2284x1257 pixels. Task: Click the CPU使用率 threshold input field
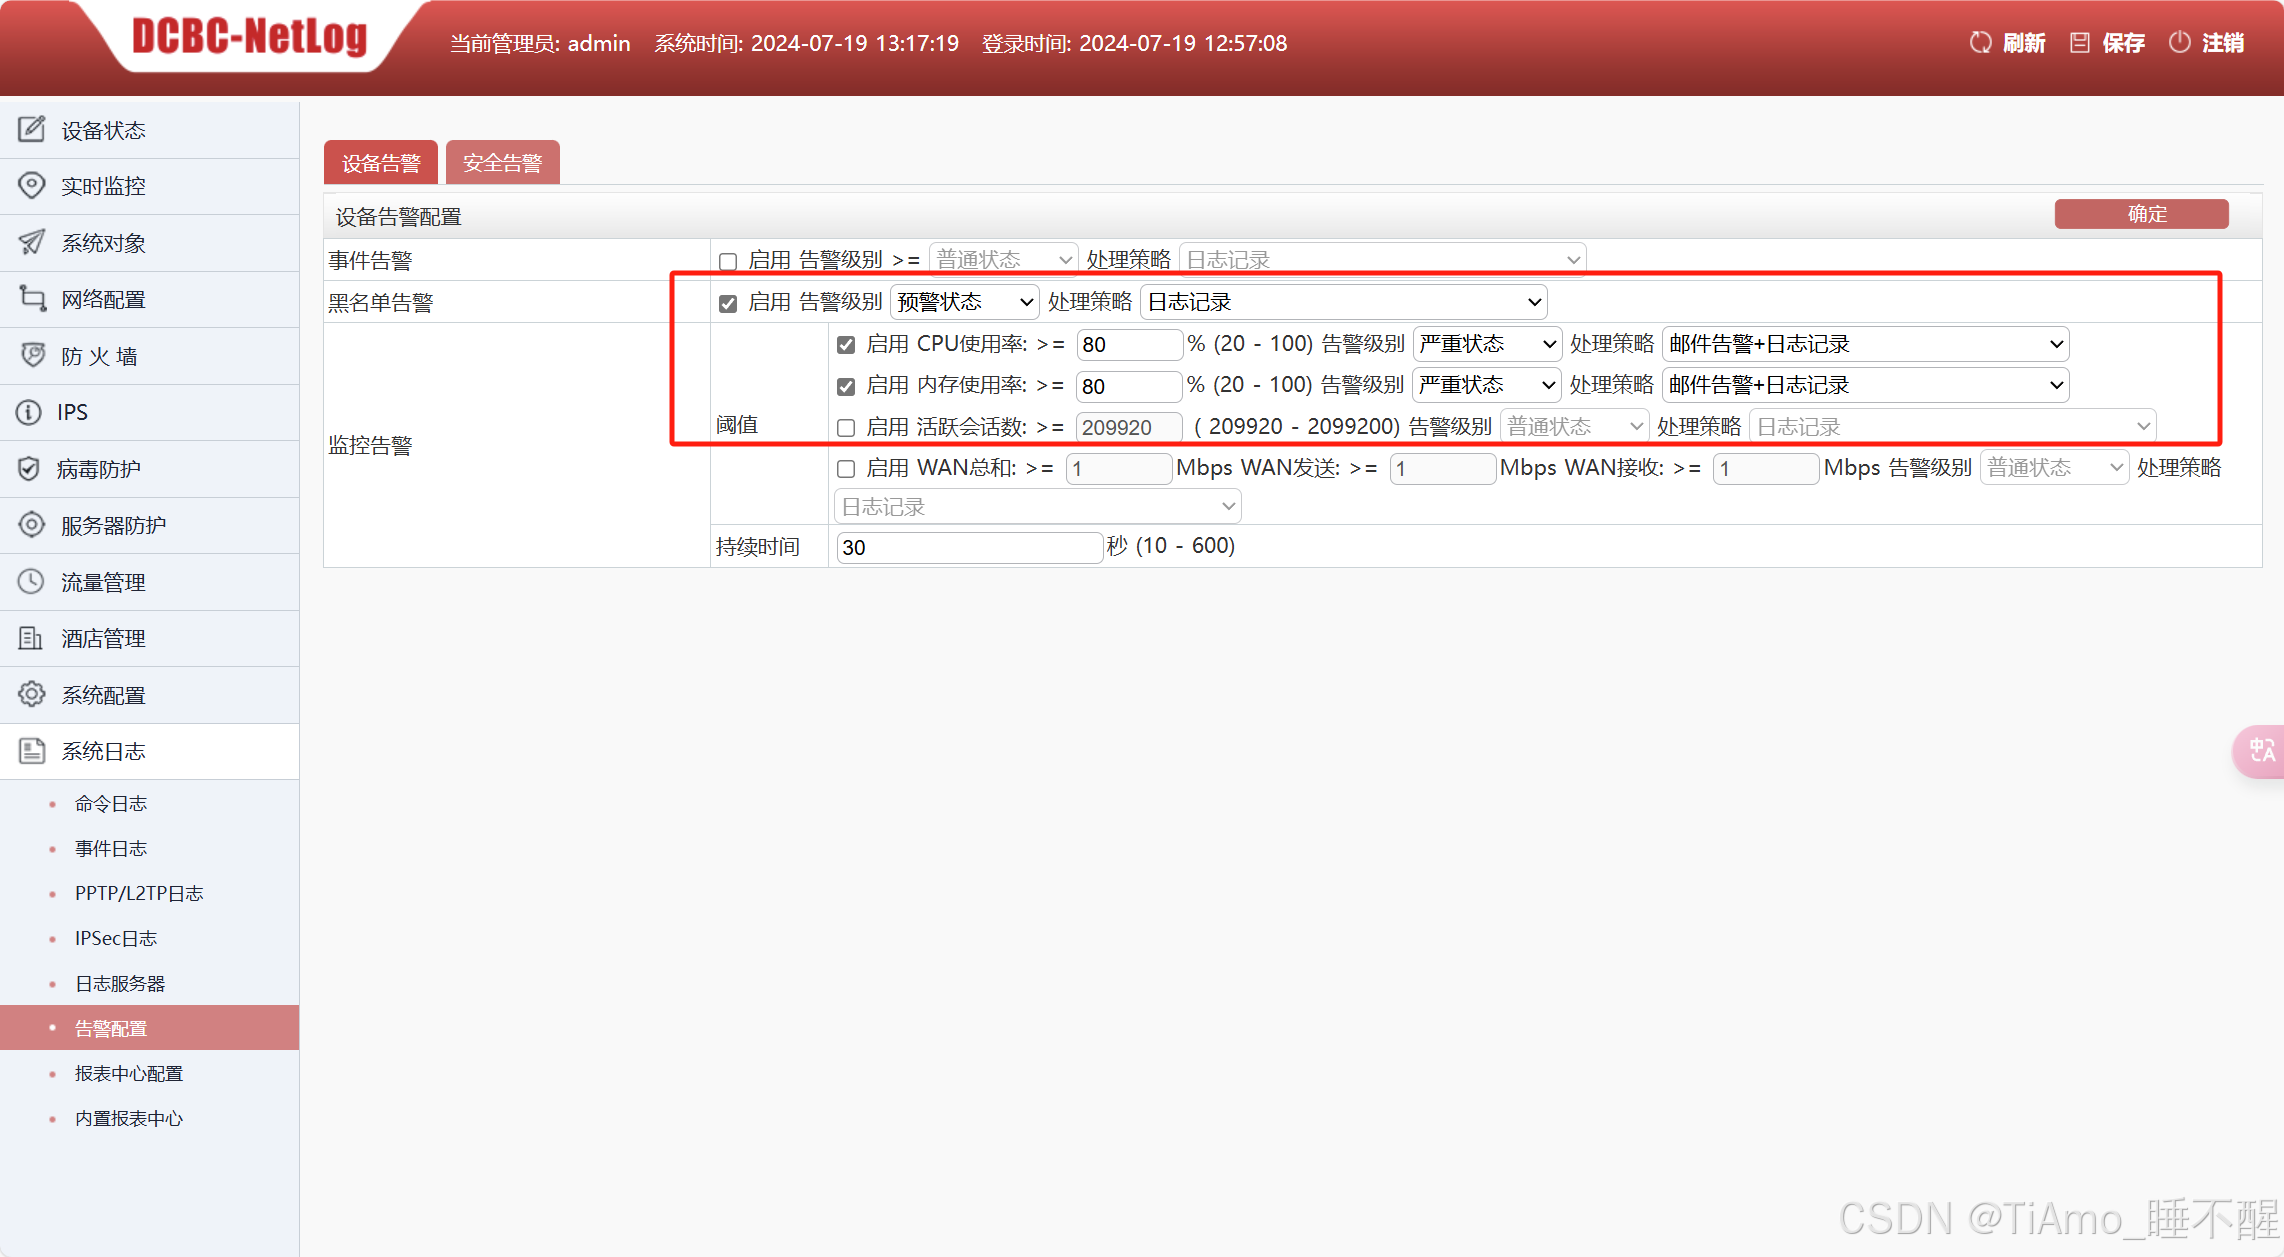click(1130, 345)
